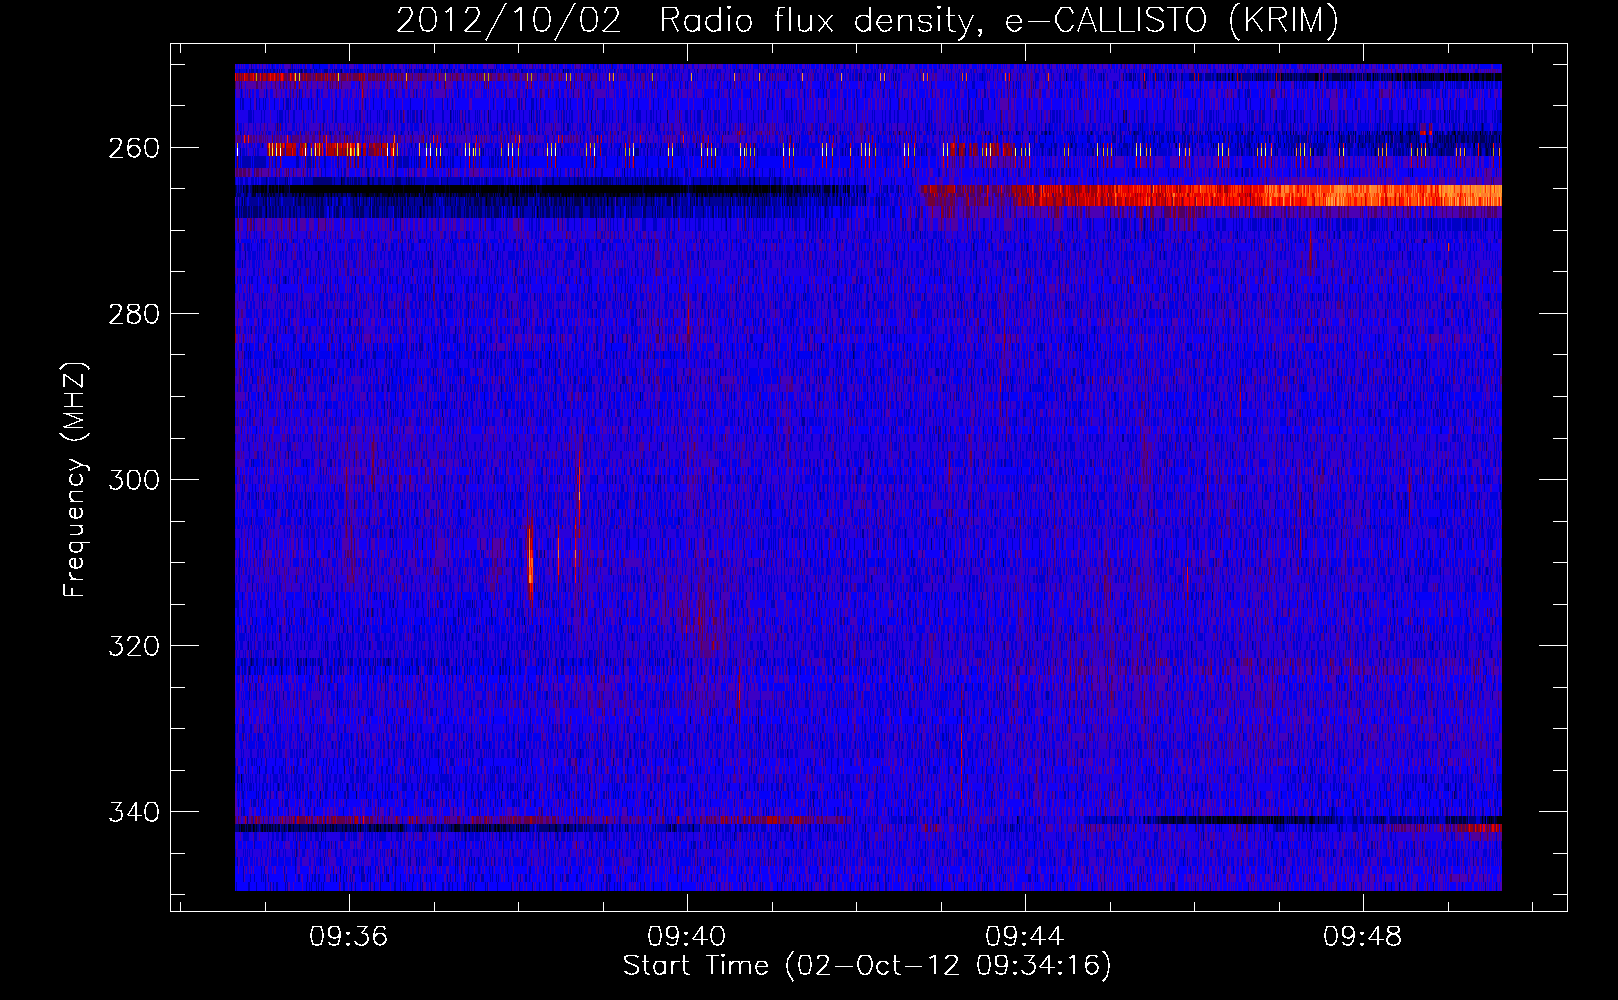This screenshot has height=1000, width=1618.
Task: Click the 260 frequency tick label
Action: pos(134,148)
